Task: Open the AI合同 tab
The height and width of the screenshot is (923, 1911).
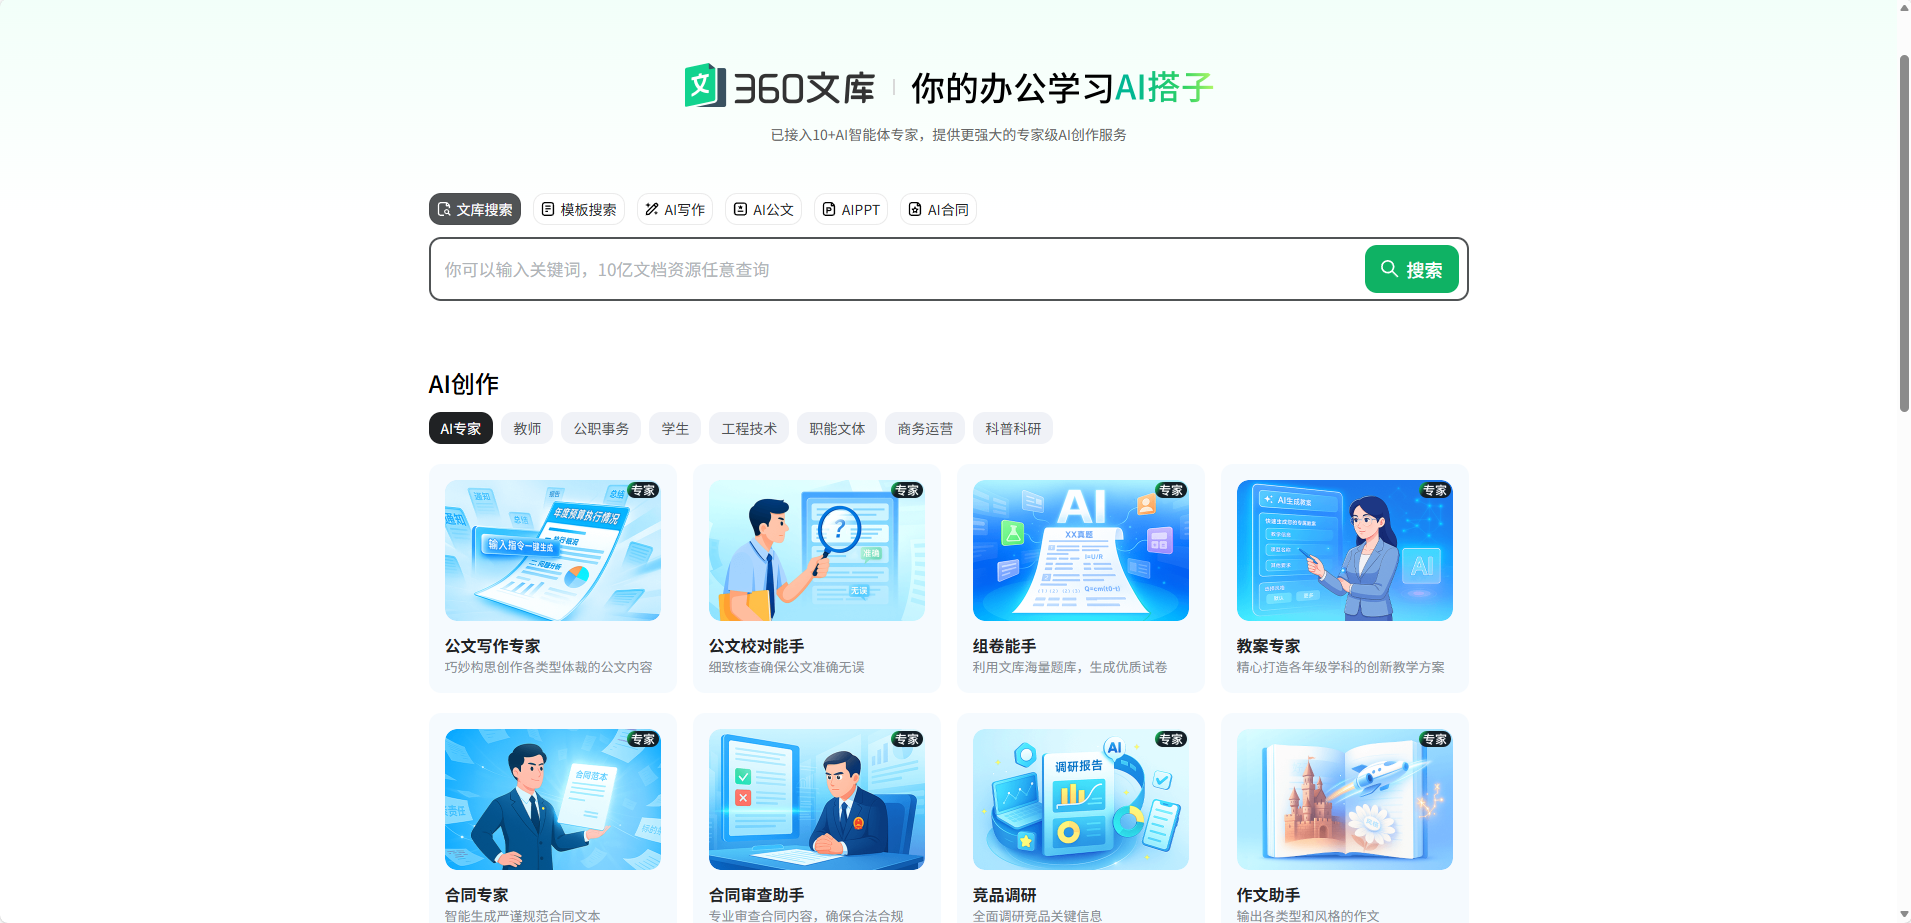Action: coord(938,209)
